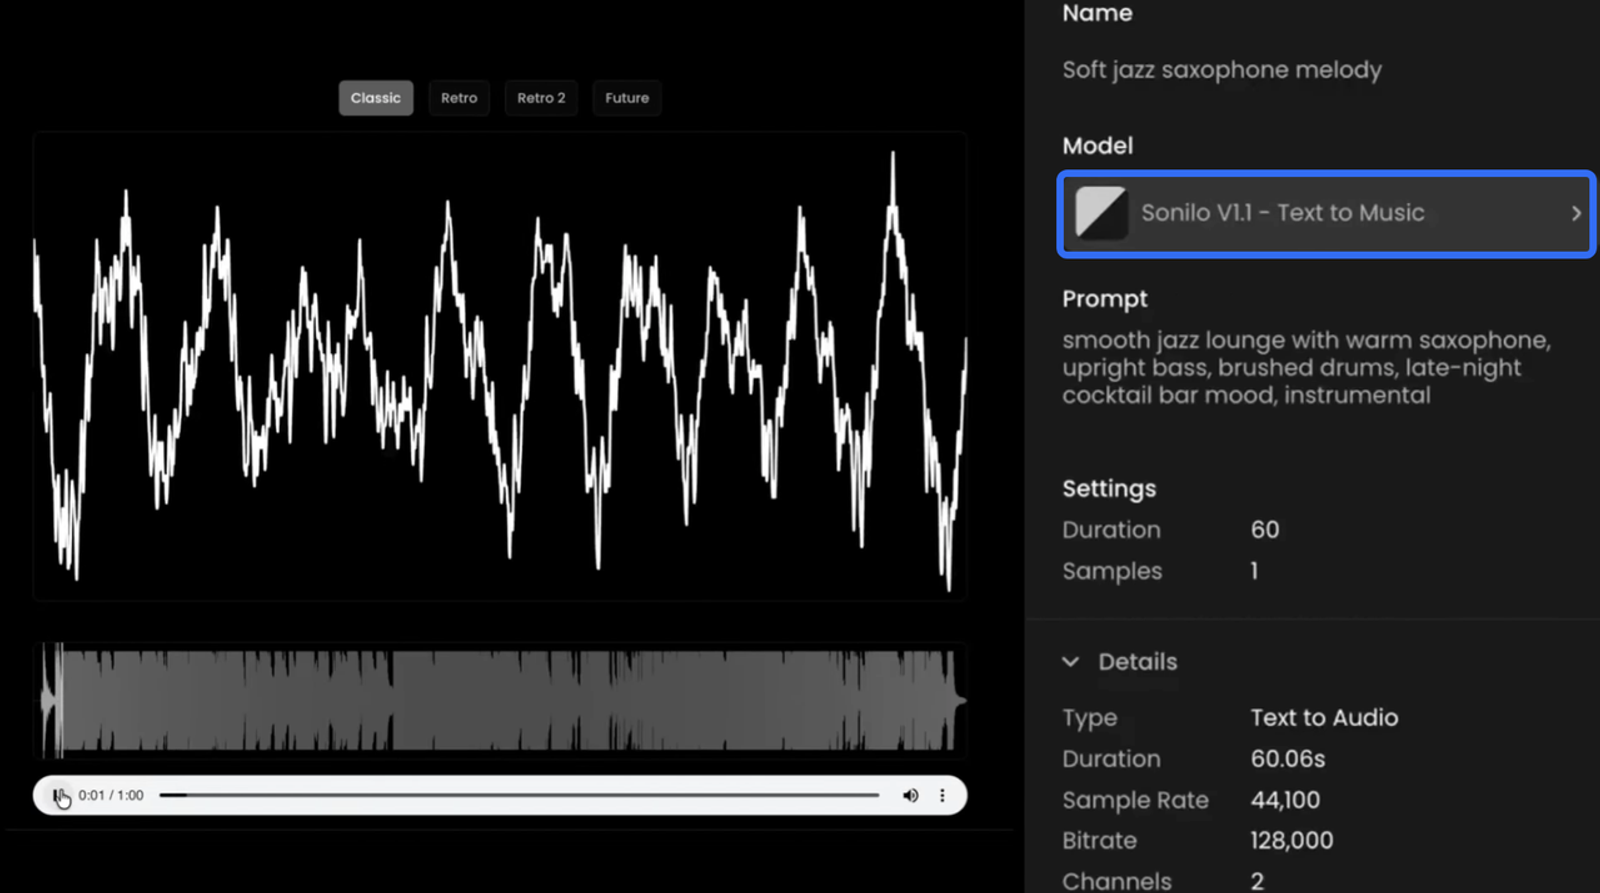Click the 0:01 / 1:00 time readout
The image size is (1600, 893).
coord(111,795)
